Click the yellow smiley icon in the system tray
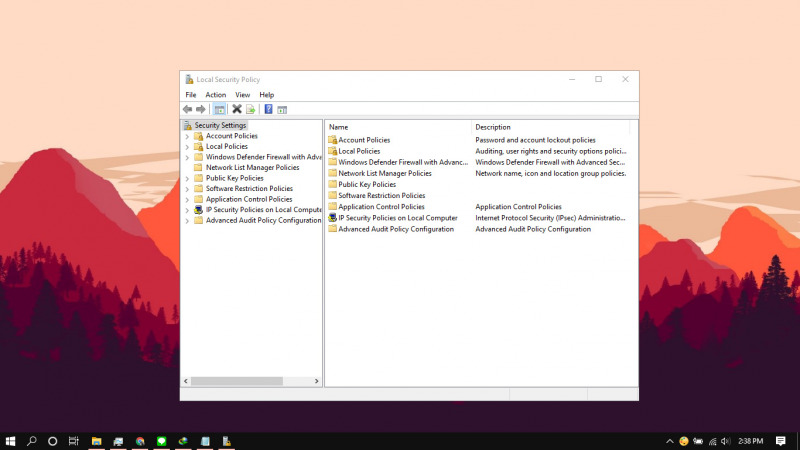Image resolution: width=800 pixels, height=450 pixels. [684, 441]
